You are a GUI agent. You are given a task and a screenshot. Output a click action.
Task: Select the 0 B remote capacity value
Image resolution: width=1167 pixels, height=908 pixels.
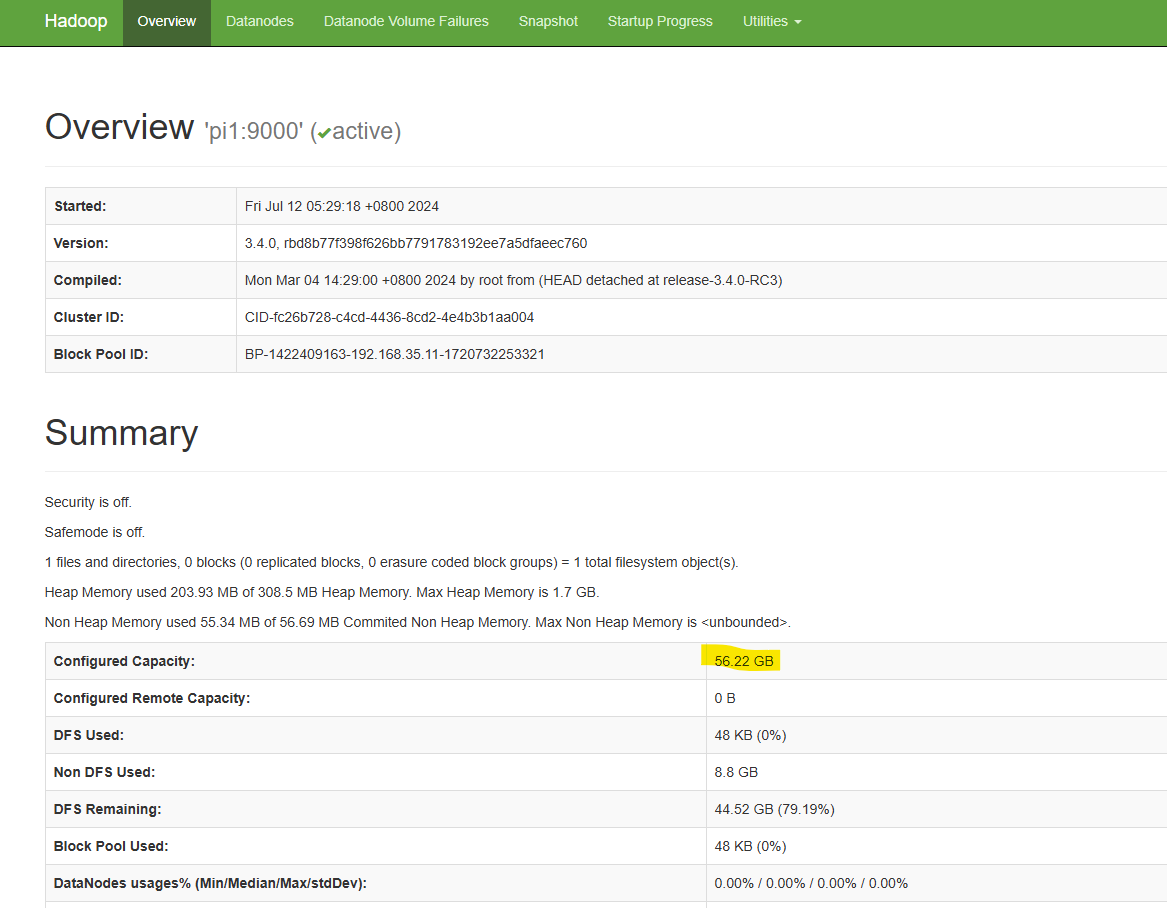(725, 698)
